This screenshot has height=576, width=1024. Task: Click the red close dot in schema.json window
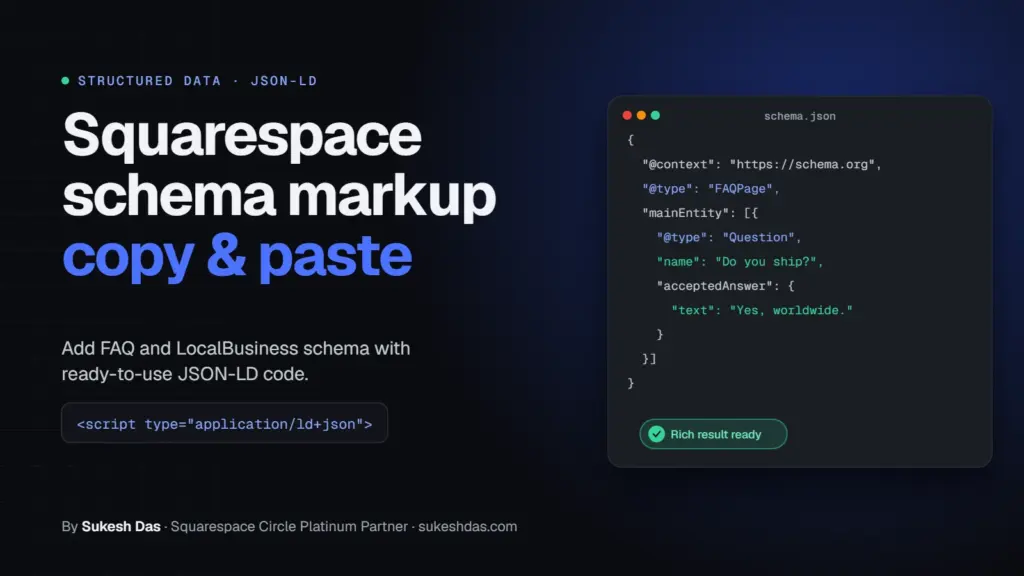tap(627, 115)
